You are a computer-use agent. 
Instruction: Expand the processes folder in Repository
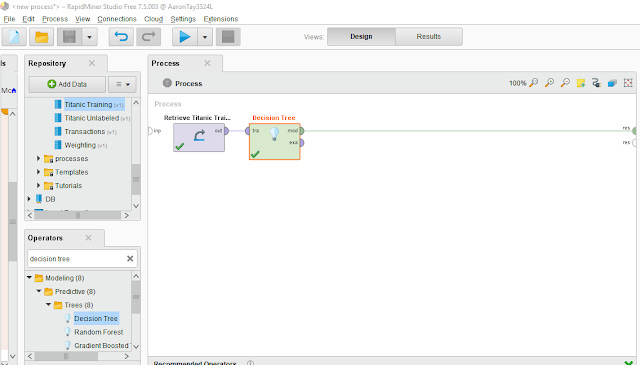pyautogui.click(x=38, y=158)
